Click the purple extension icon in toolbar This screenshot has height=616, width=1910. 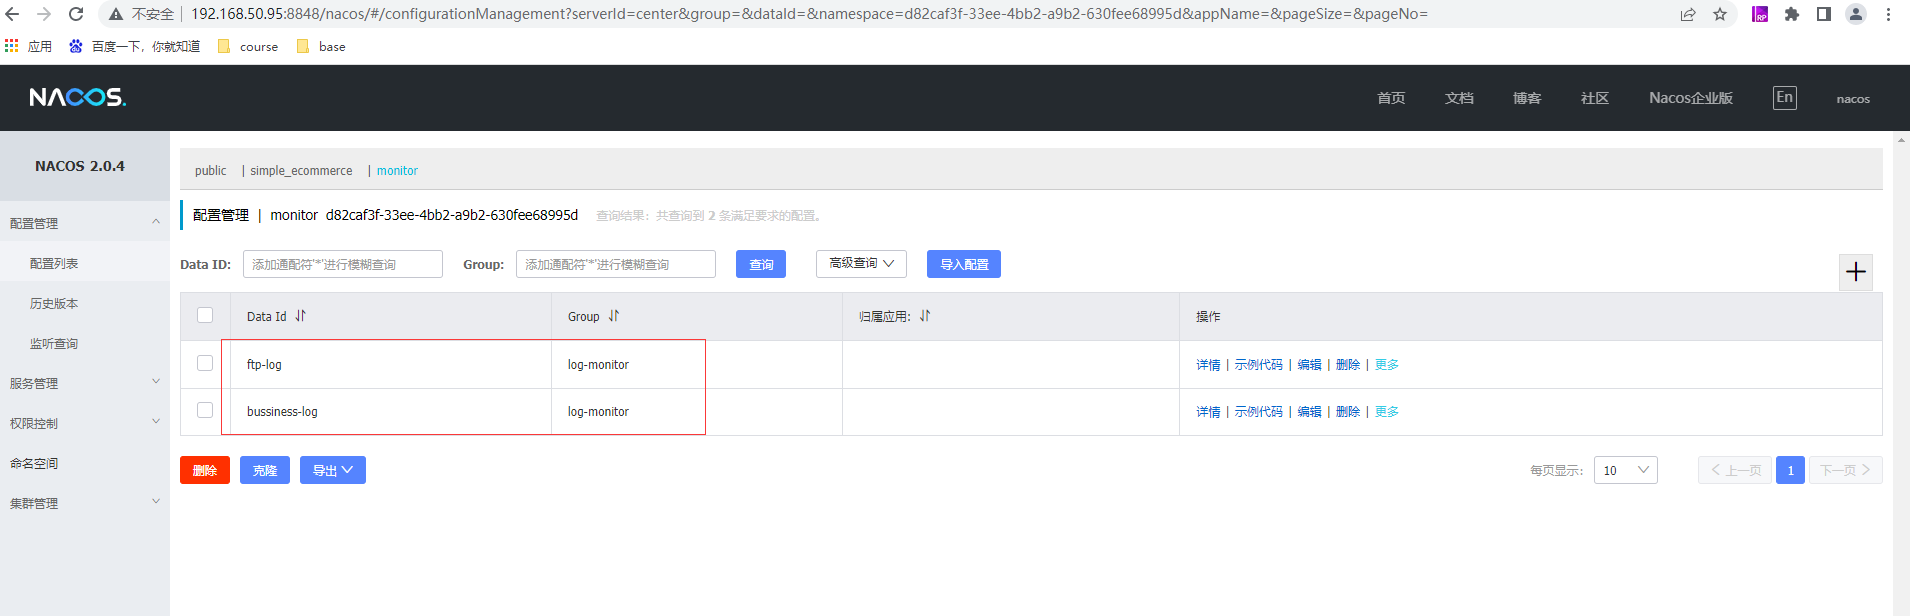1760,14
